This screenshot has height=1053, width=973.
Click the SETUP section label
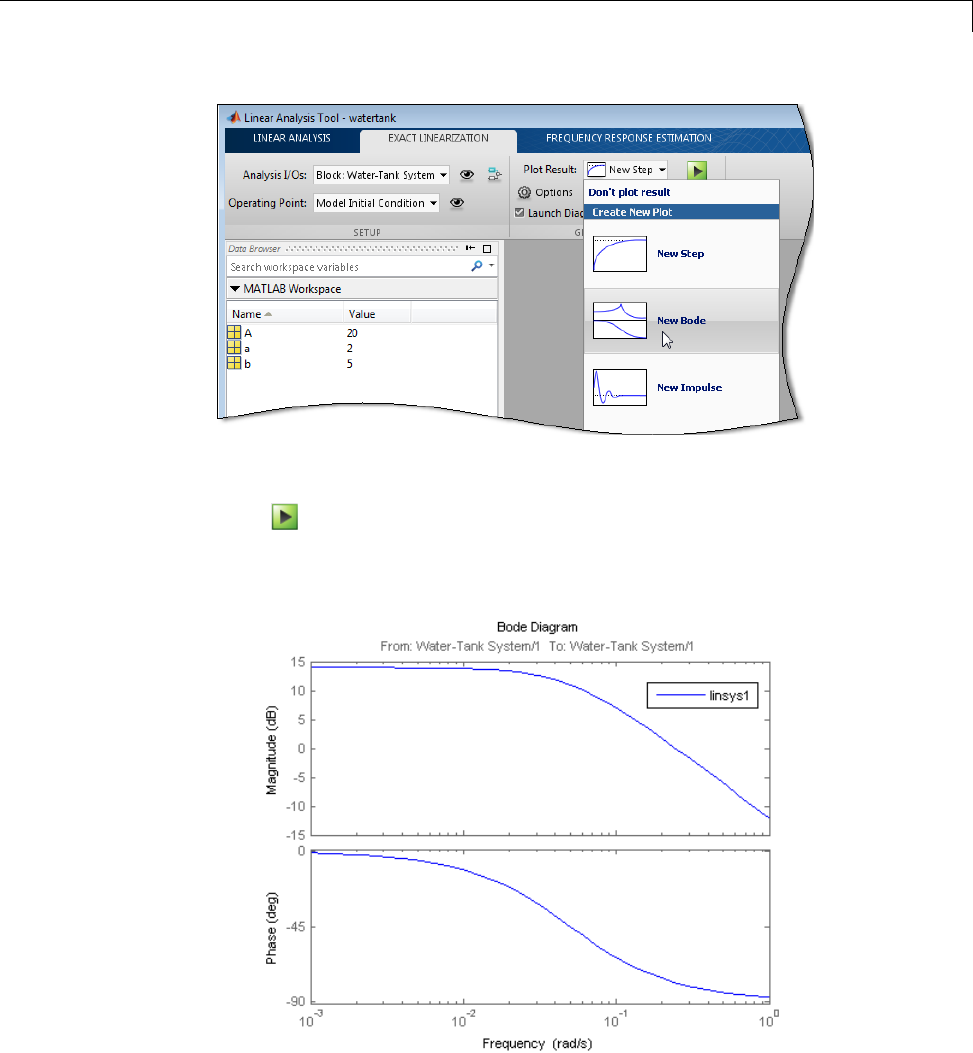(367, 232)
